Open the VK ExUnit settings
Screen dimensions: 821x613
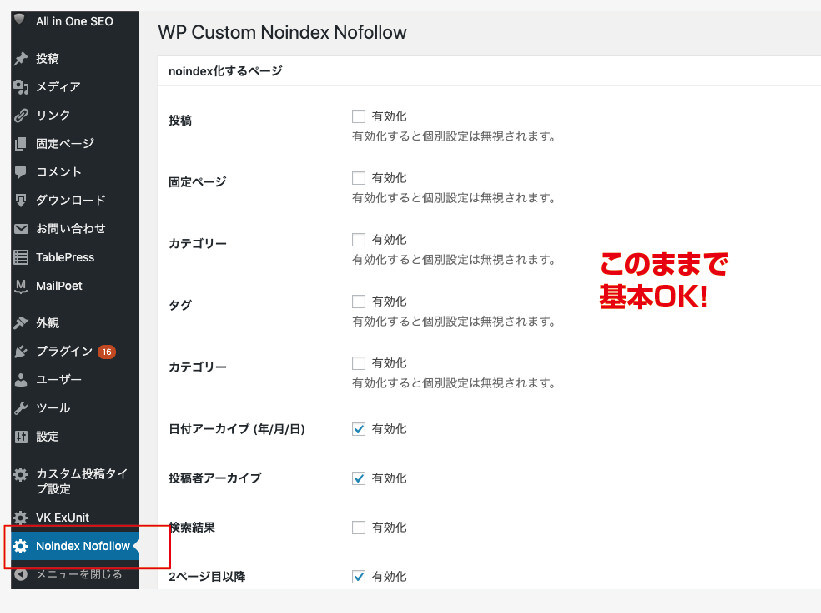(64, 518)
